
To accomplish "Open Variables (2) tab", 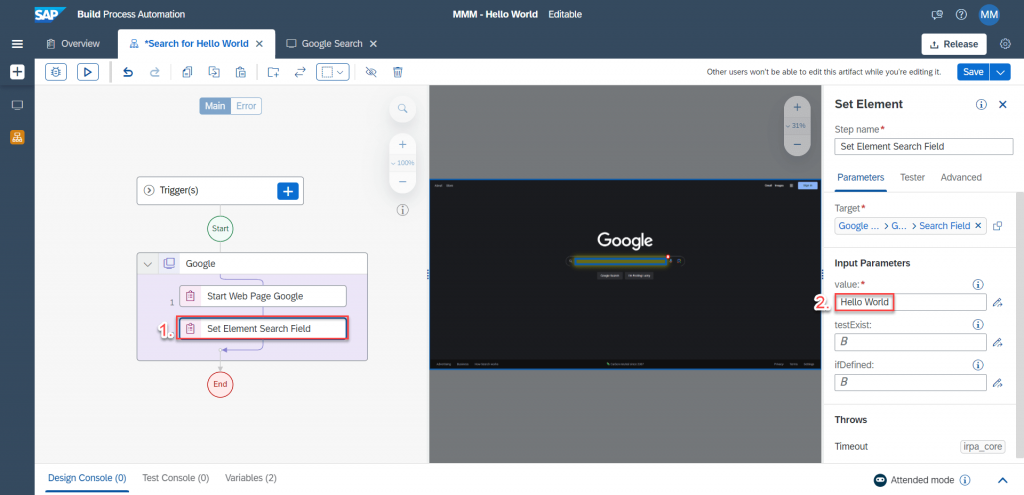I will click(251, 478).
